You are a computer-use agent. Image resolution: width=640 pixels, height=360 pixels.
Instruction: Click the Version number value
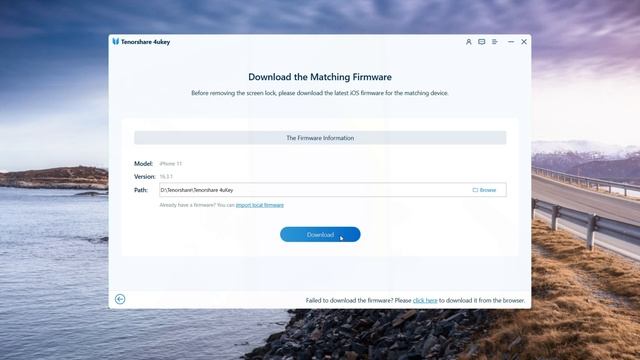click(x=166, y=177)
